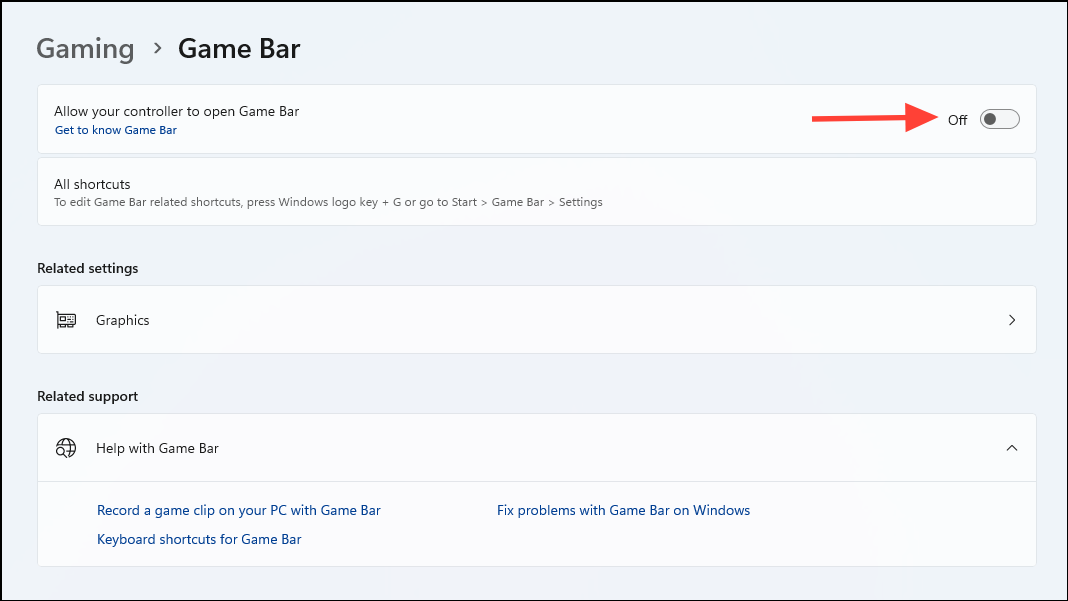Viewport: 1068px width, 601px height.
Task: Click the Help with Game Bar globe icon
Action: point(66,448)
